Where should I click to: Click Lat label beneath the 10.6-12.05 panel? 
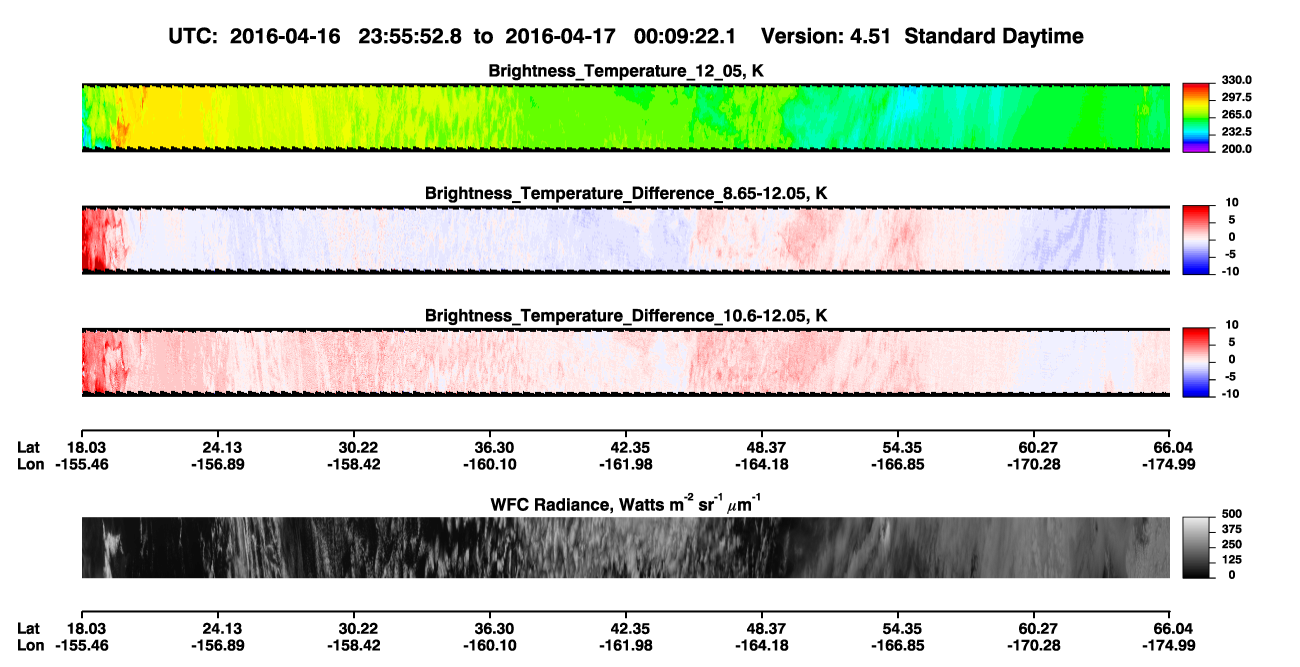coord(29,447)
